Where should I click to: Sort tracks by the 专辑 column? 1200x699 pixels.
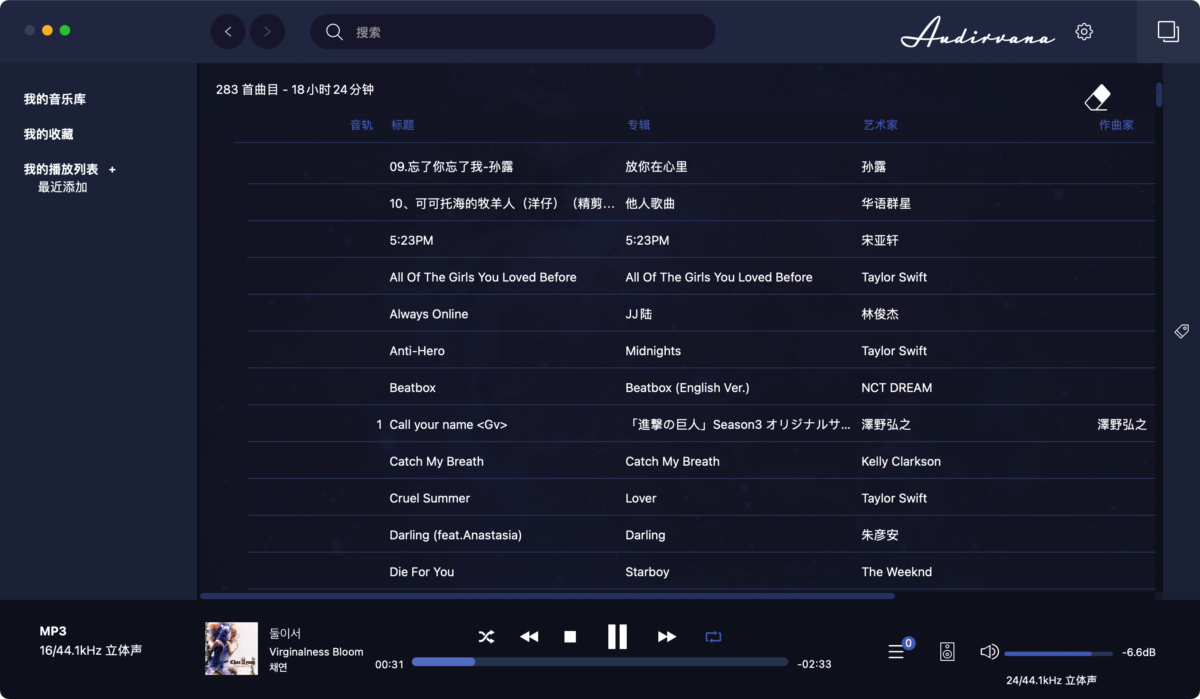639,125
